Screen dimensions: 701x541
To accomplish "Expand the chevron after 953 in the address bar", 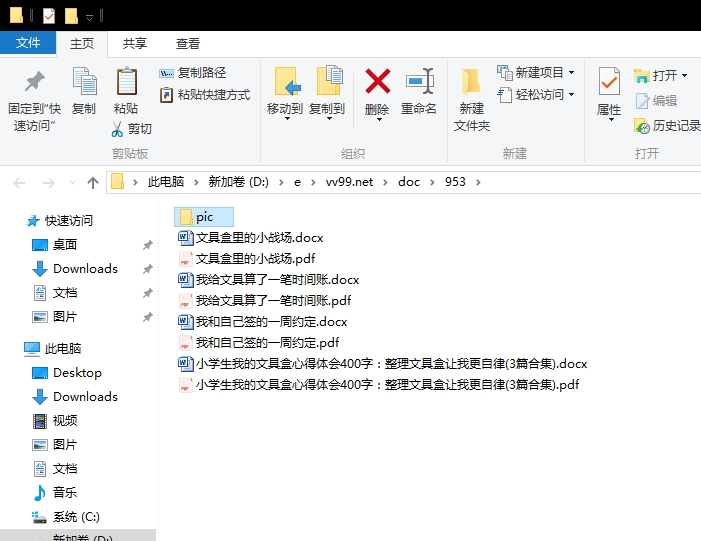I will click(x=478, y=182).
